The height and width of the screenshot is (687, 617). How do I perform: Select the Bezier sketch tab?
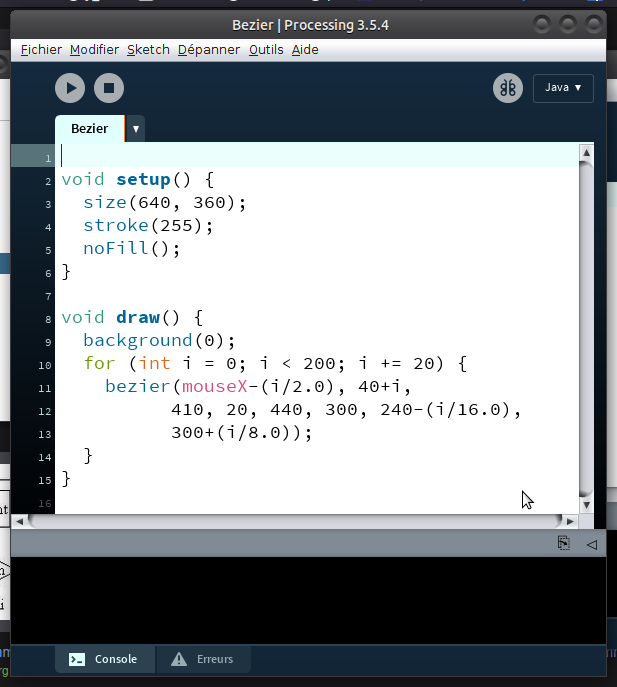point(90,129)
